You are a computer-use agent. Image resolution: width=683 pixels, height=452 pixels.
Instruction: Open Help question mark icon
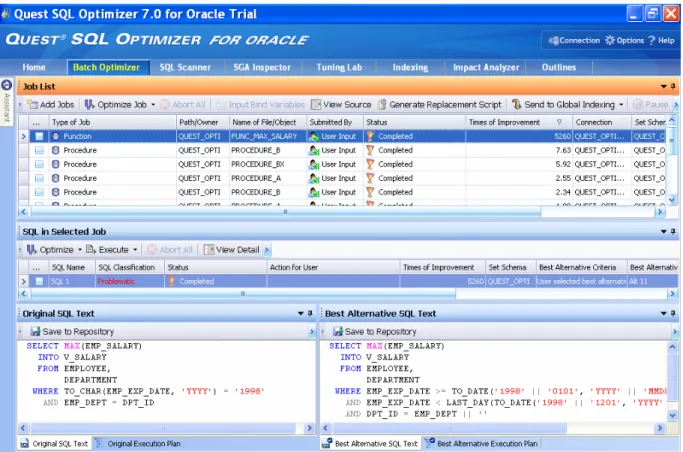coord(652,40)
